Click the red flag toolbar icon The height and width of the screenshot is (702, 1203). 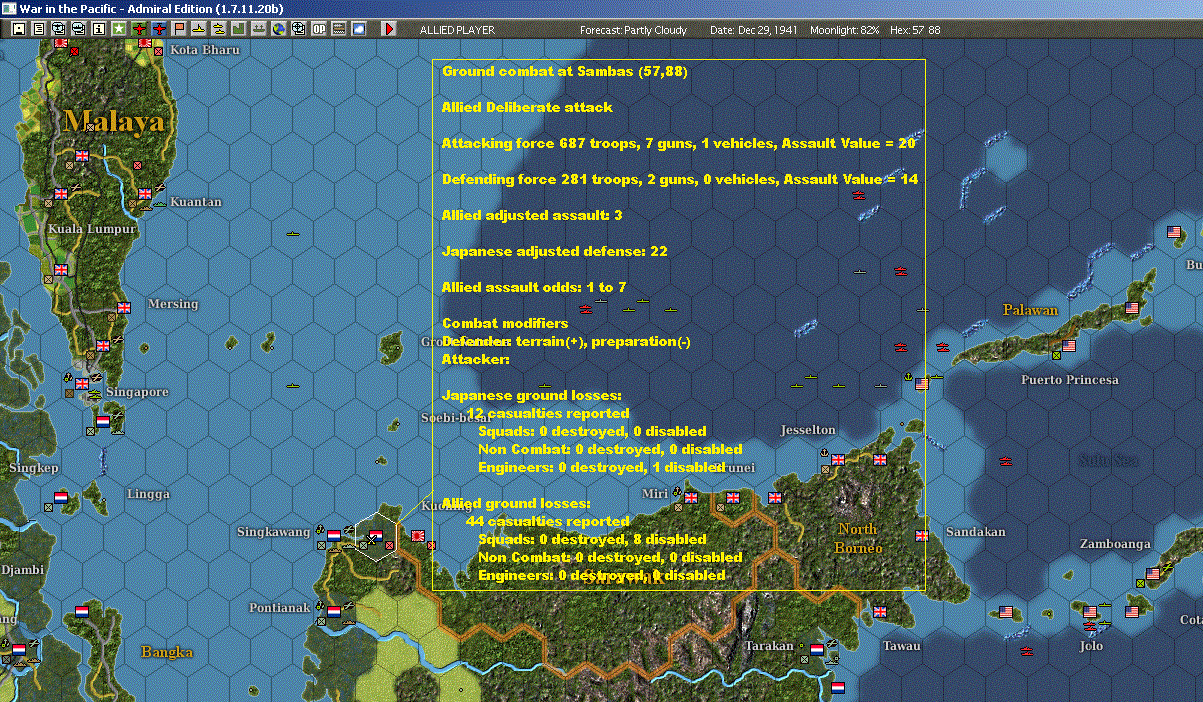click(x=179, y=30)
